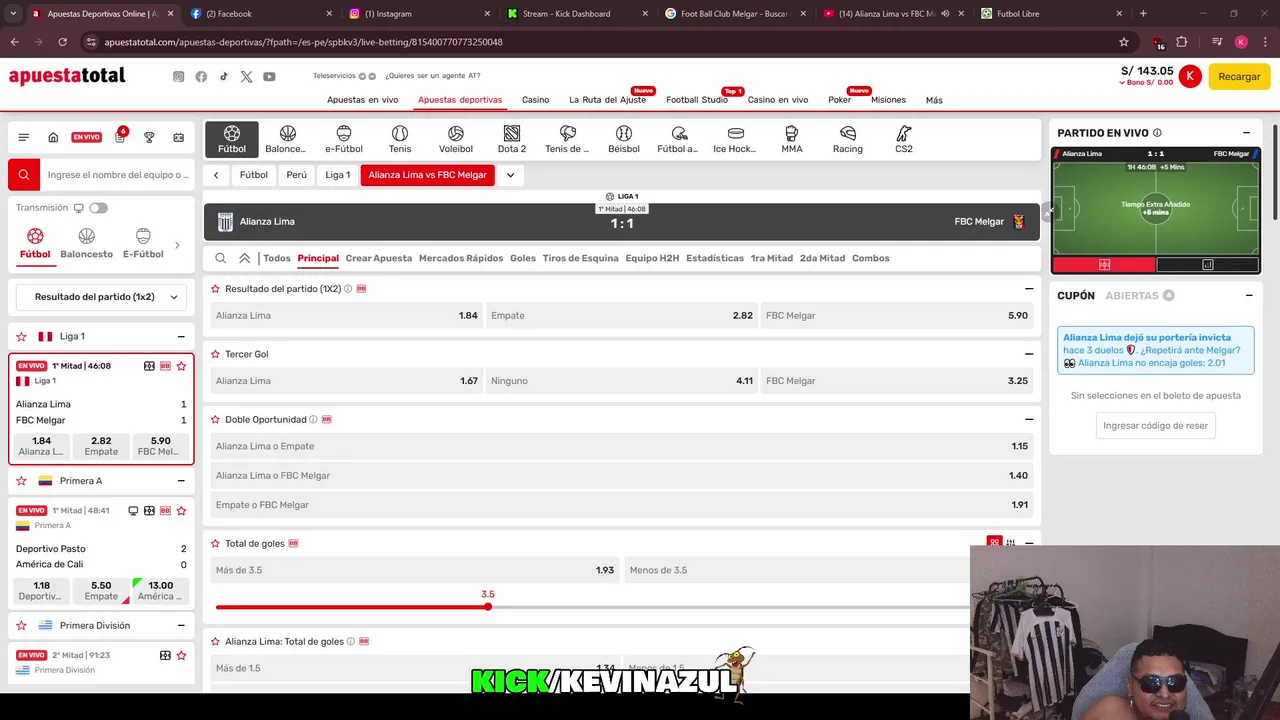The height and width of the screenshot is (720, 1280).
Task: Favorite the Deportivo Pasto match card star
Action: 181,511
